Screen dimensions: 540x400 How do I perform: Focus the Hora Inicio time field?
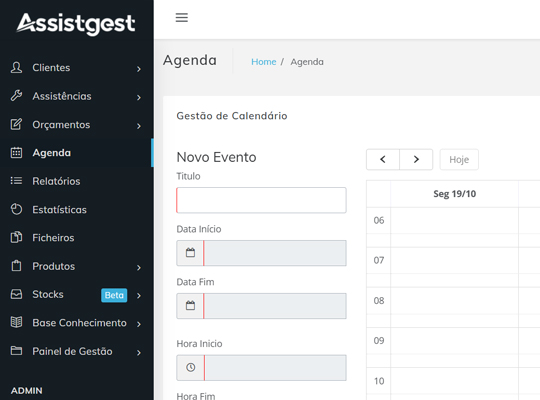tap(275, 368)
